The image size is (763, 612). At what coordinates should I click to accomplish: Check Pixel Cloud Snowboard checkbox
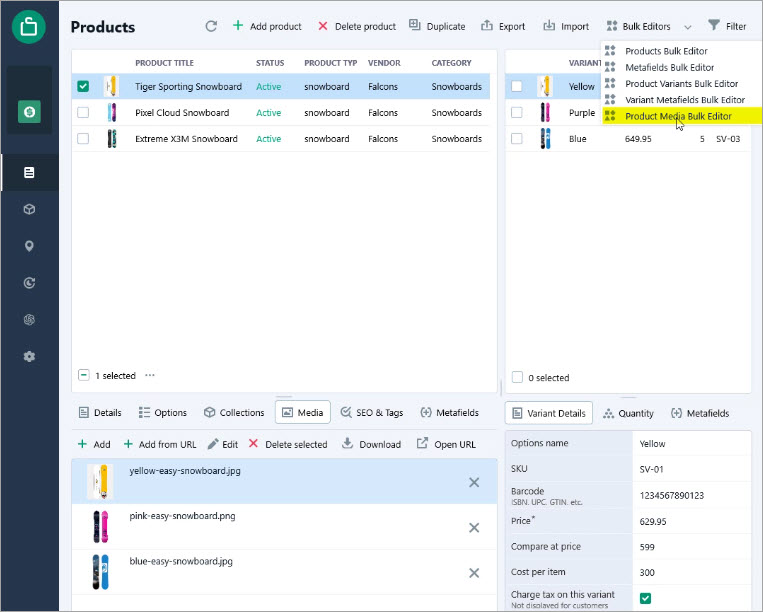click(x=83, y=112)
